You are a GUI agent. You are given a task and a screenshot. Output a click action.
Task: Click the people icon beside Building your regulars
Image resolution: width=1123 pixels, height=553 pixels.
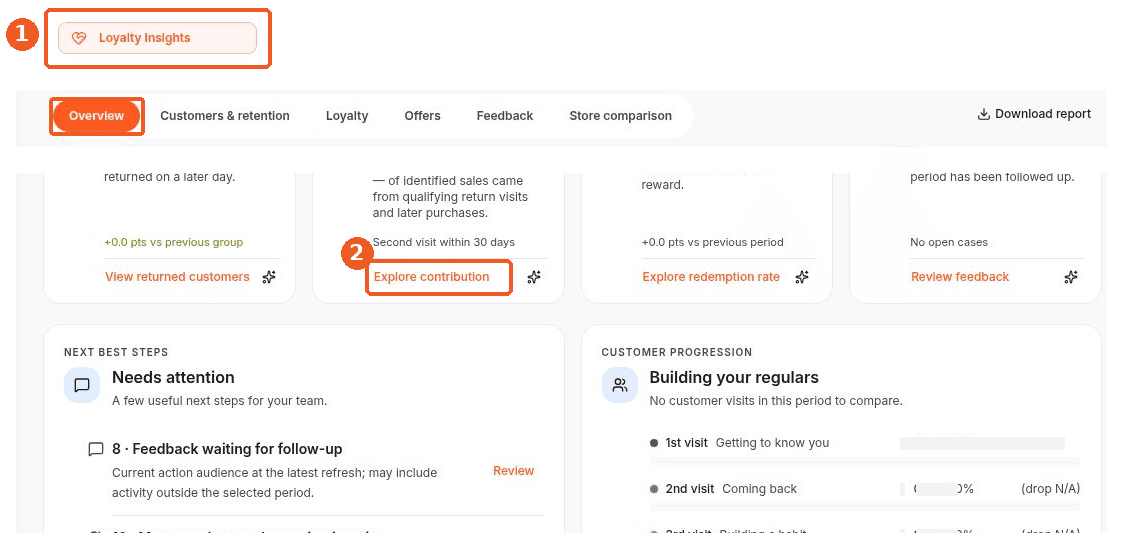pos(620,385)
